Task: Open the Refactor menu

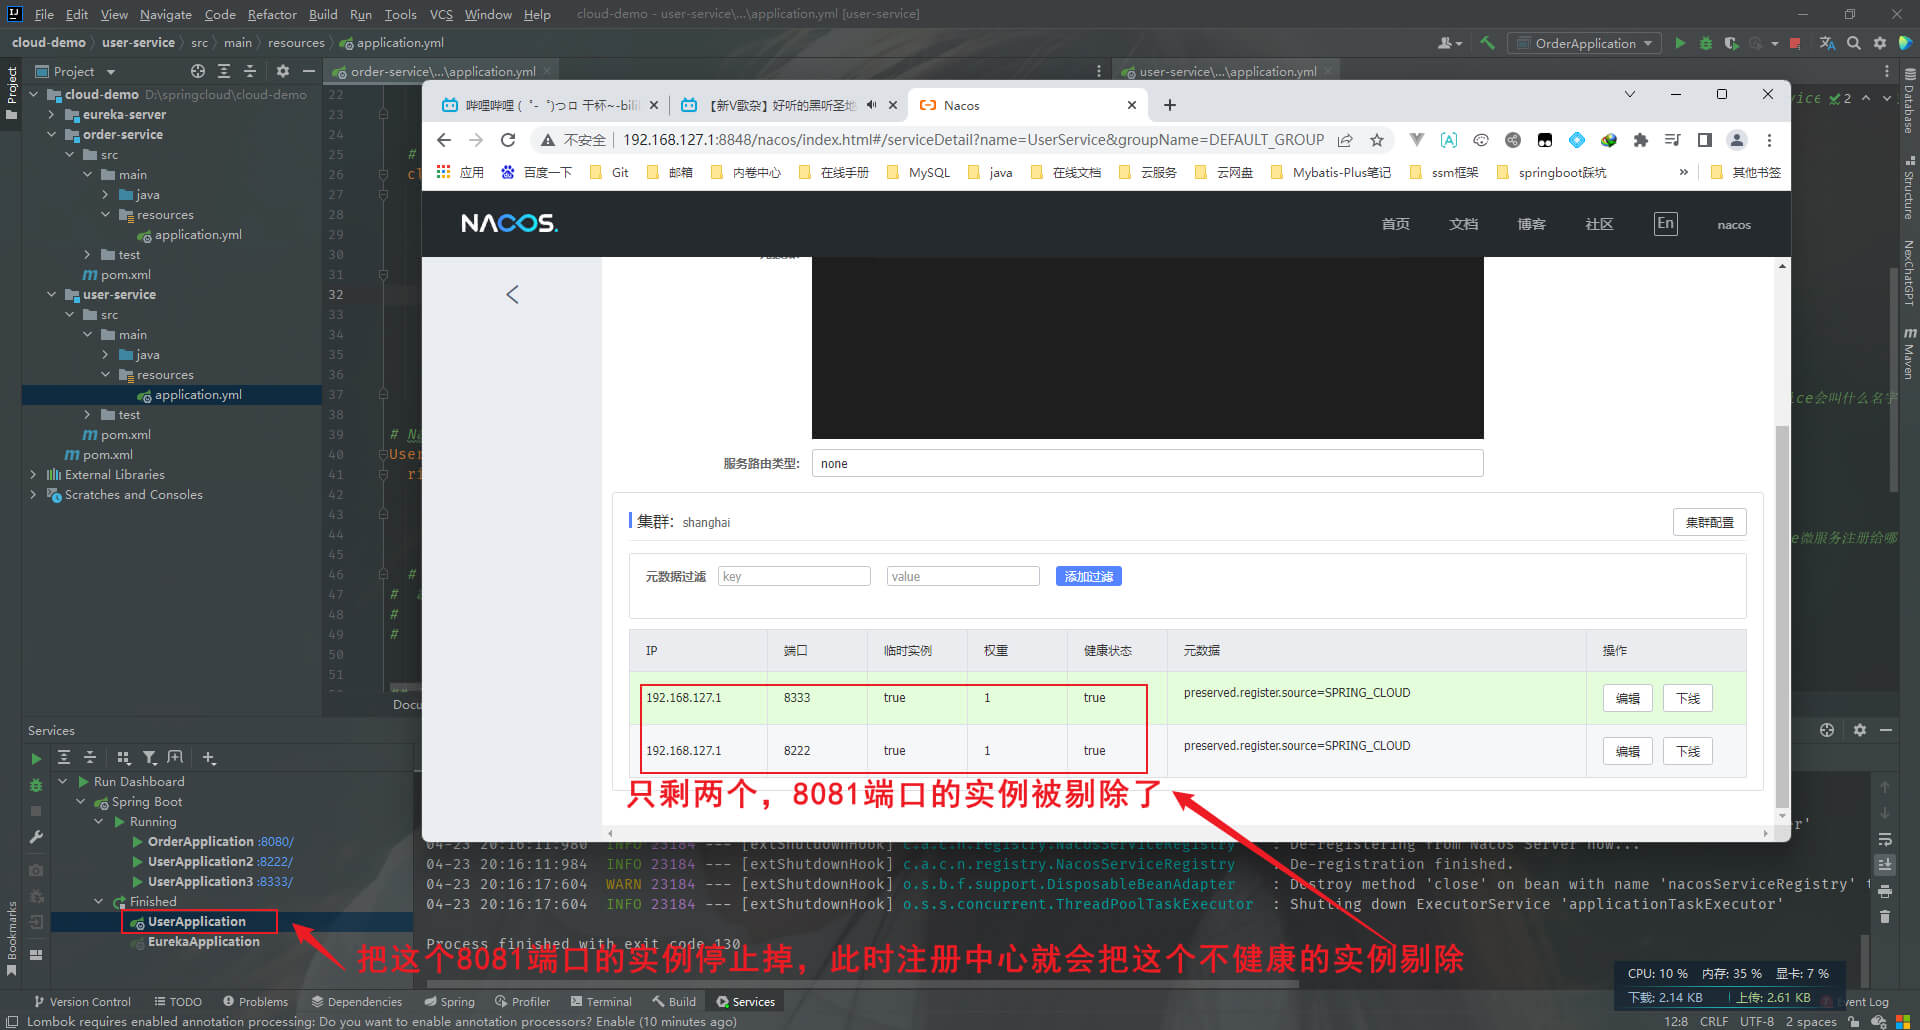Action: tap(272, 14)
